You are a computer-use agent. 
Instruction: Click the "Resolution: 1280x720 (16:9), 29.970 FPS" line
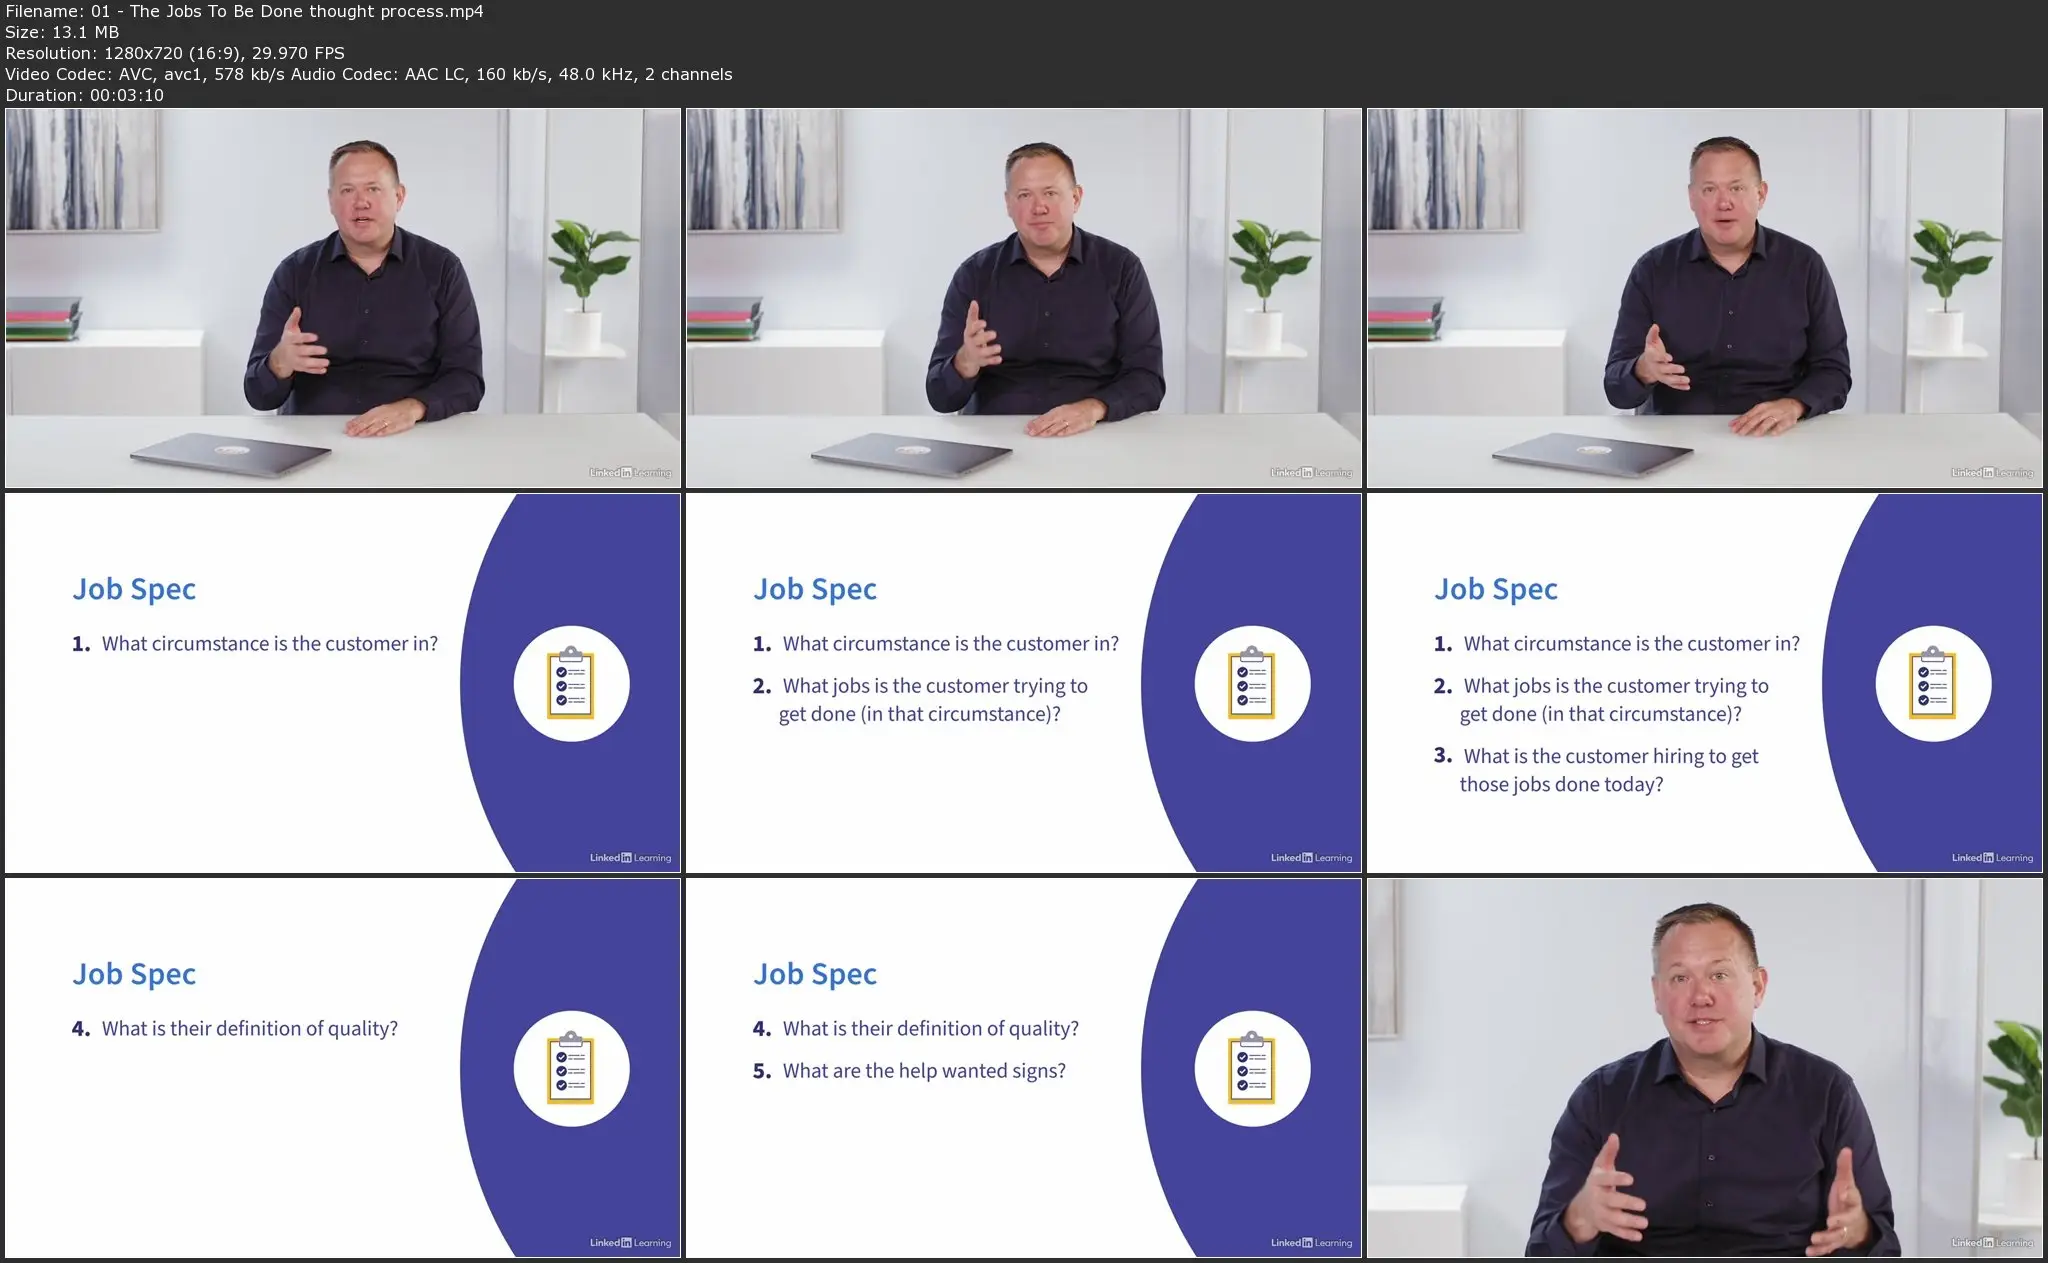coord(175,53)
